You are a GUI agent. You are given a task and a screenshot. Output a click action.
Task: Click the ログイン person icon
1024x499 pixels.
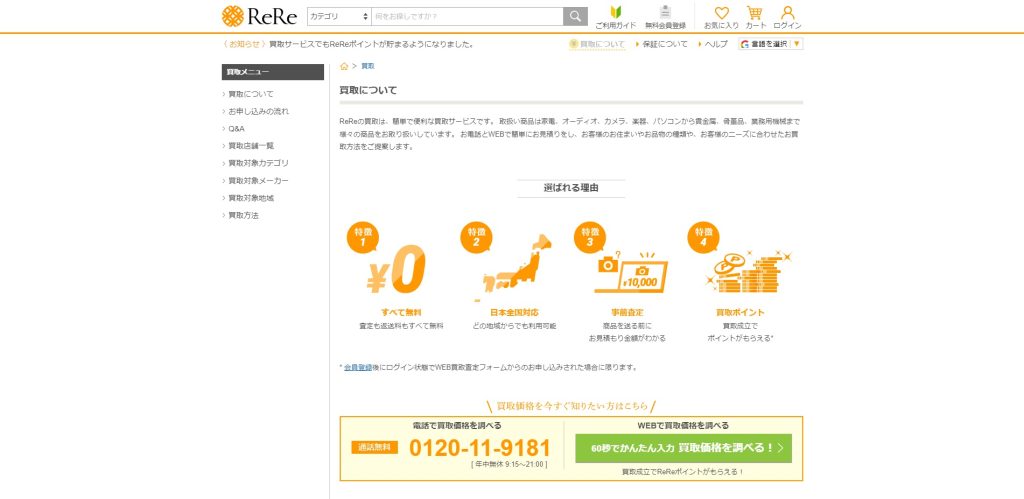(787, 18)
